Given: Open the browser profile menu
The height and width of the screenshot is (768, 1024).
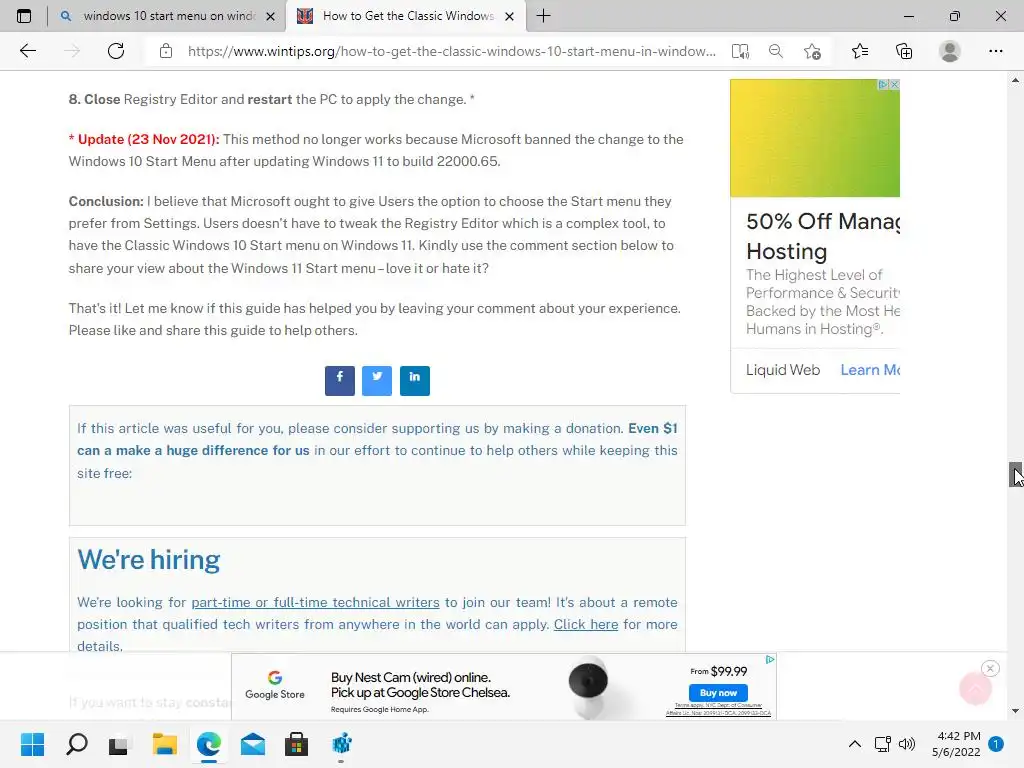Looking at the screenshot, I should coord(950,51).
